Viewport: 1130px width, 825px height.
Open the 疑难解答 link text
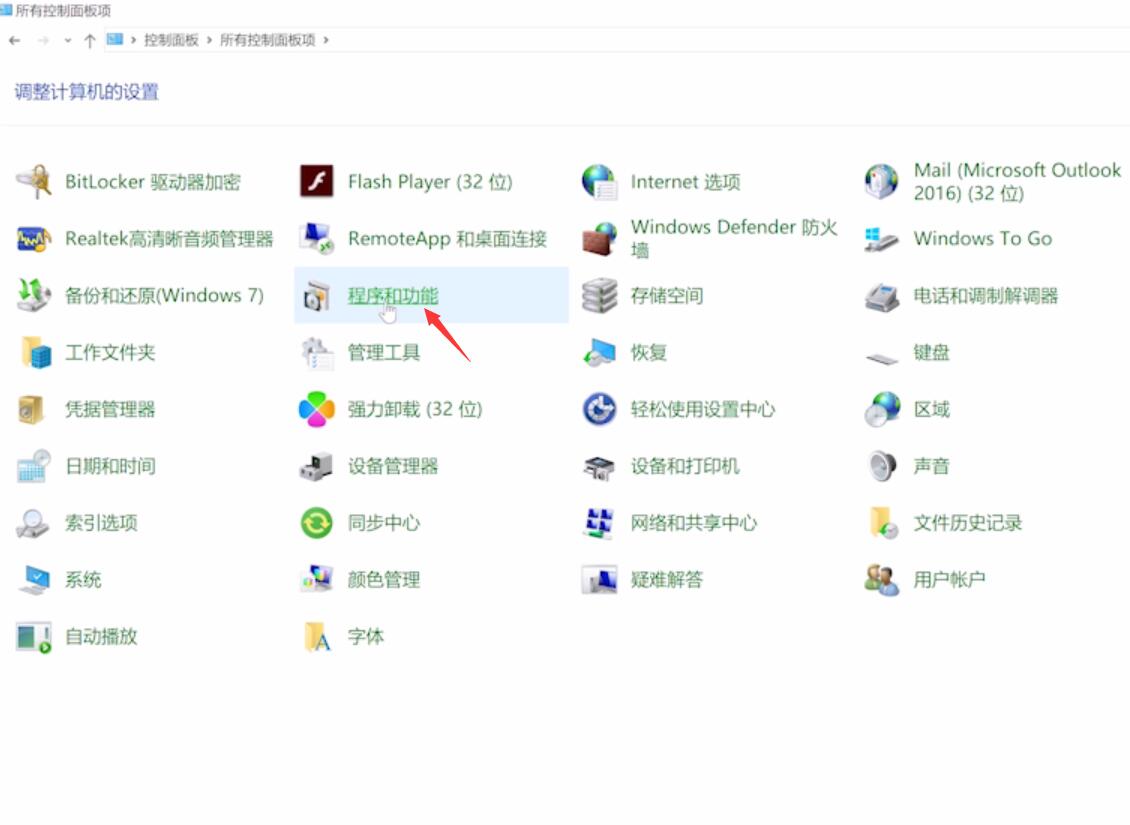667,580
